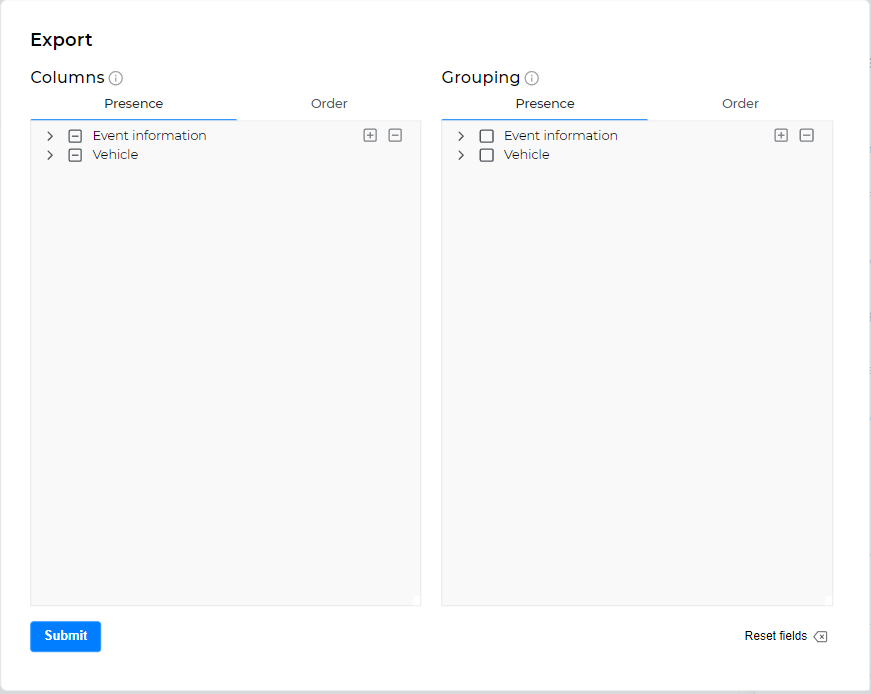Expand Vehicle node in Columns
Screen dimensions: 871x694
click(50, 155)
